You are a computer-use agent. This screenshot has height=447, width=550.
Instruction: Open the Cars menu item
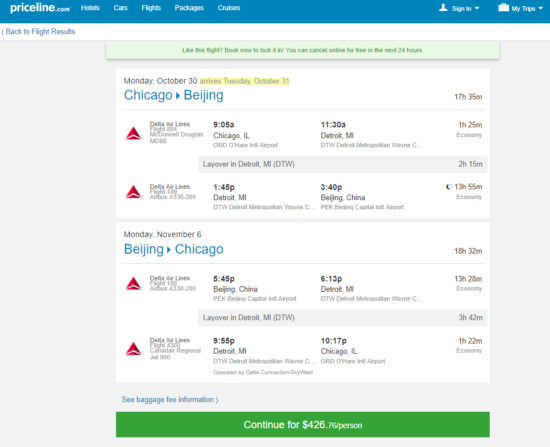coord(120,8)
